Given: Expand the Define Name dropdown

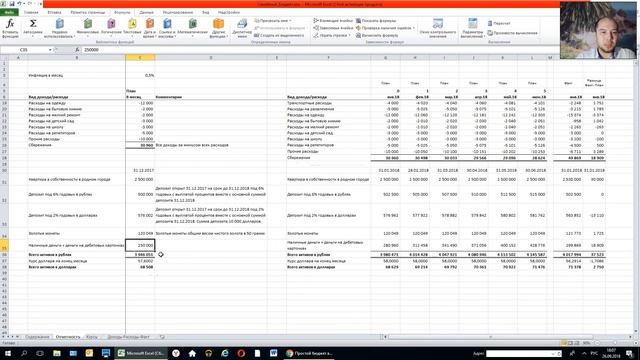Looking at the screenshot, I should 290,20.
